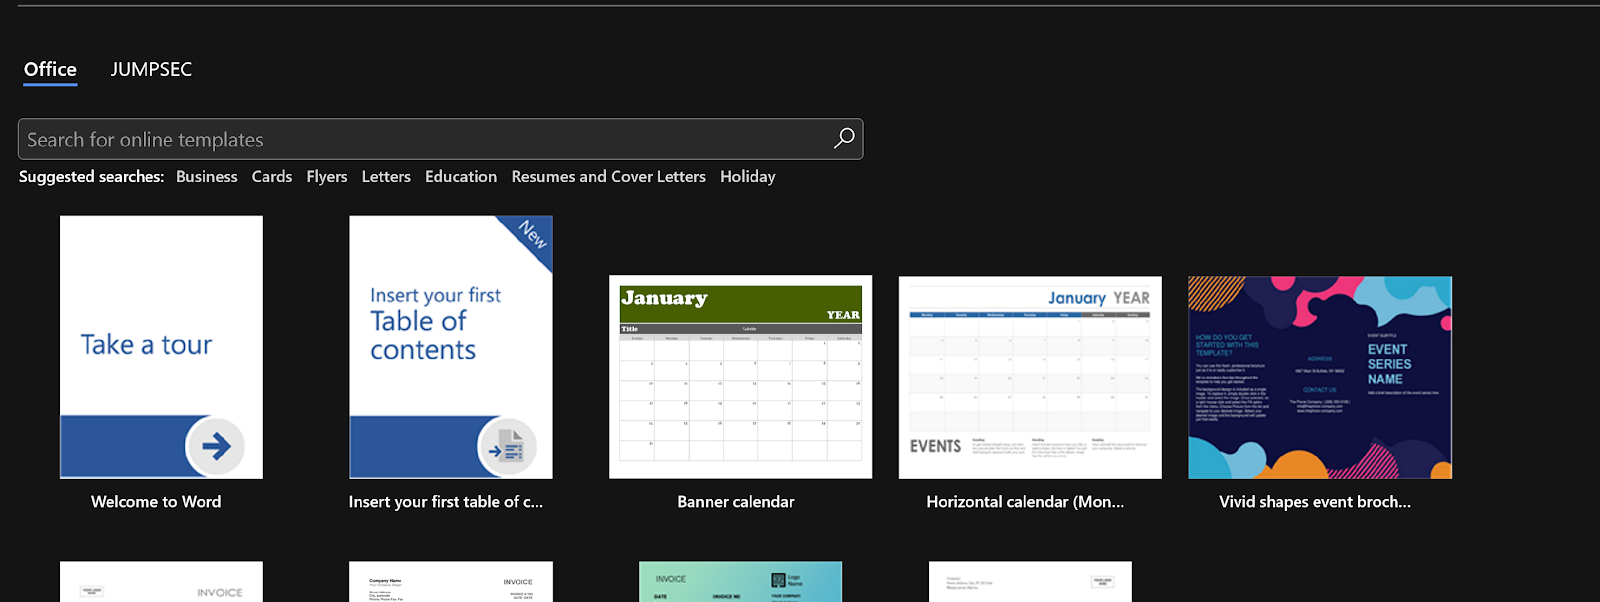The image size is (1600, 602).
Task: Open the Banner calendar template thumbnail
Action: coord(741,377)
